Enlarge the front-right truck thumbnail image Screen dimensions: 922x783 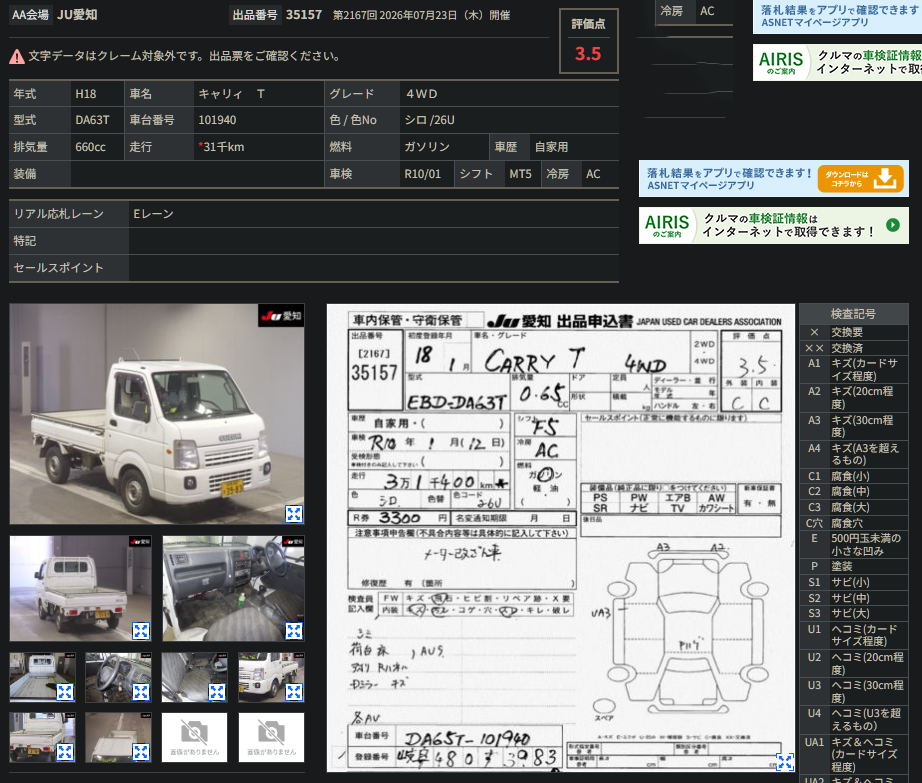point(294,692)
